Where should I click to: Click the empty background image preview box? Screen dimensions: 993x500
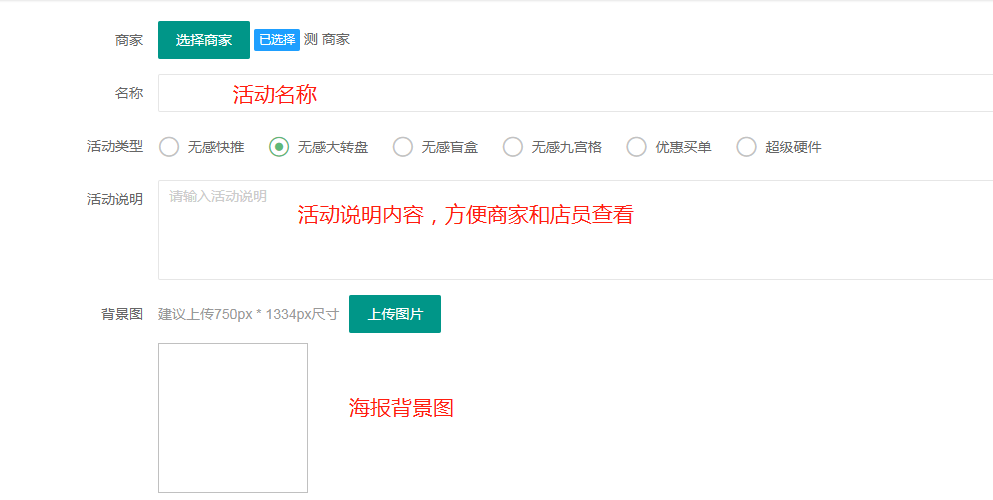click(x=233, y=418)
